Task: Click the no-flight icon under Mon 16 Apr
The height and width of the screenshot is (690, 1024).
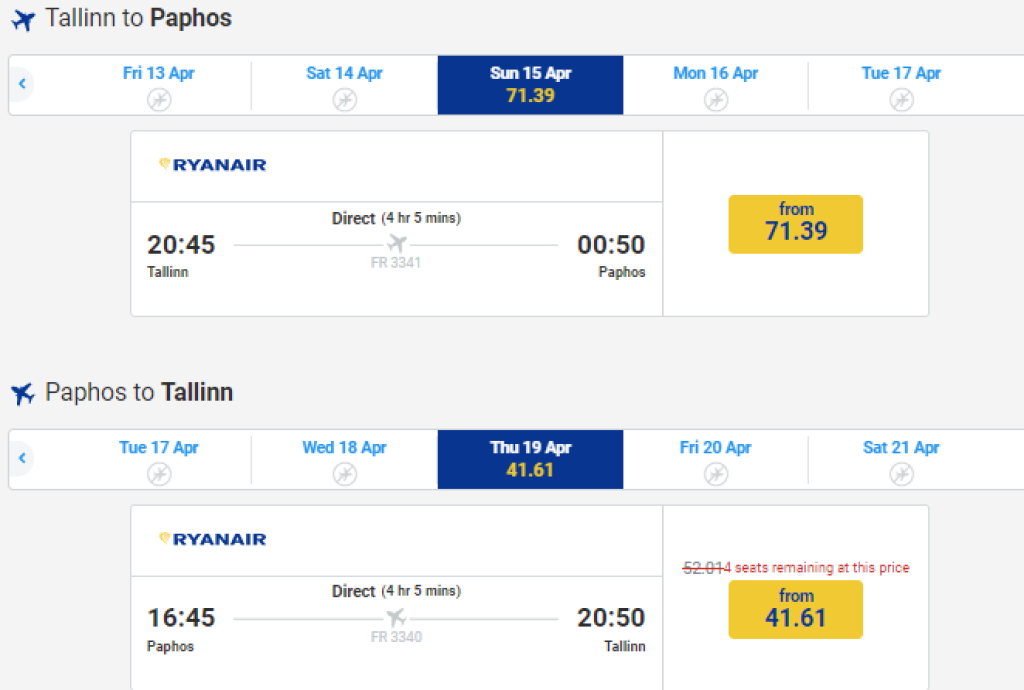Action: pyautogui.click(x=716, y=99)
